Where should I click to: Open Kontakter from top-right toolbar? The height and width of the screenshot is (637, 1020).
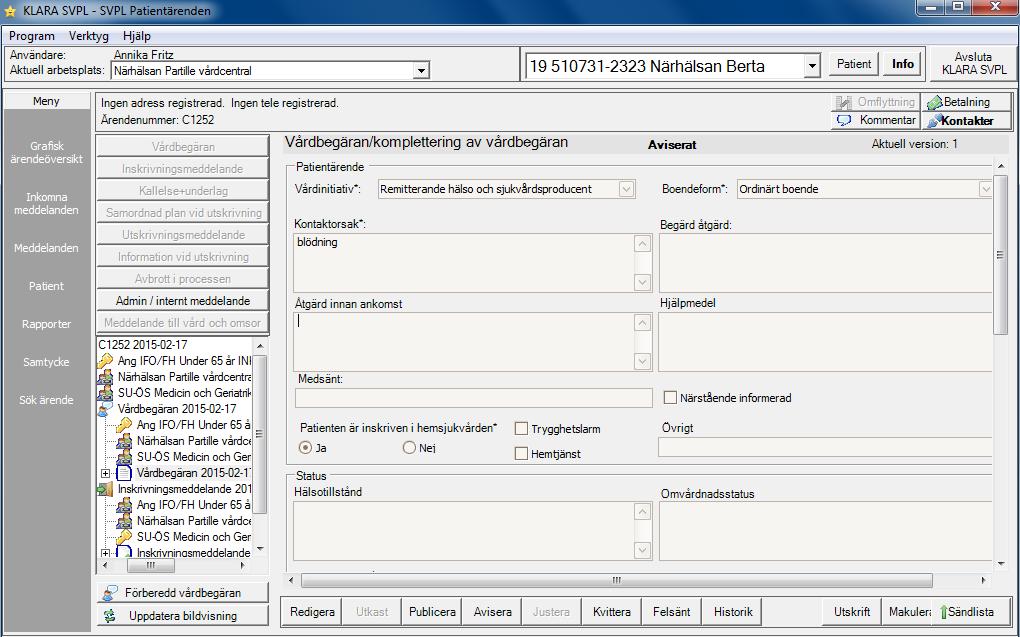[x=966, y=120]
